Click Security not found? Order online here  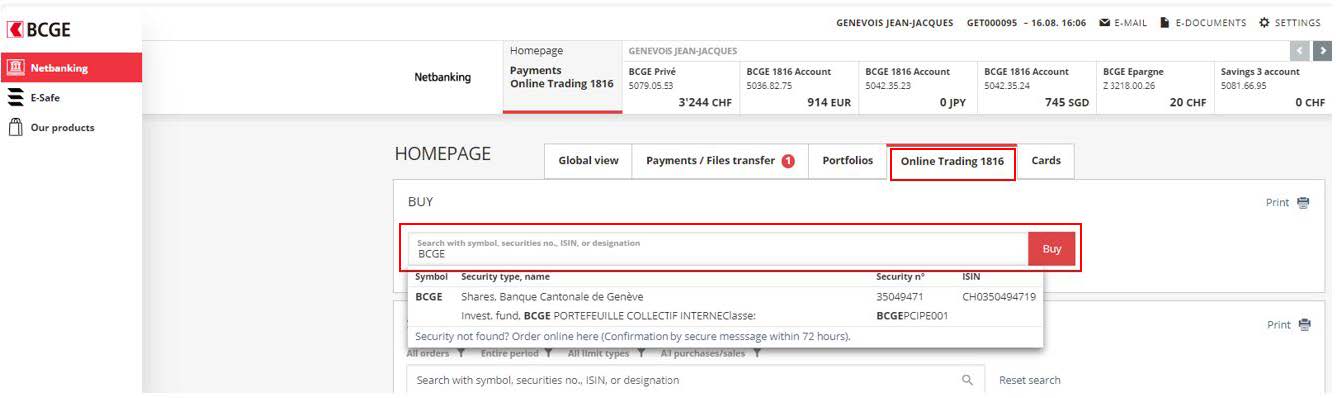click(x=632, y=336)
